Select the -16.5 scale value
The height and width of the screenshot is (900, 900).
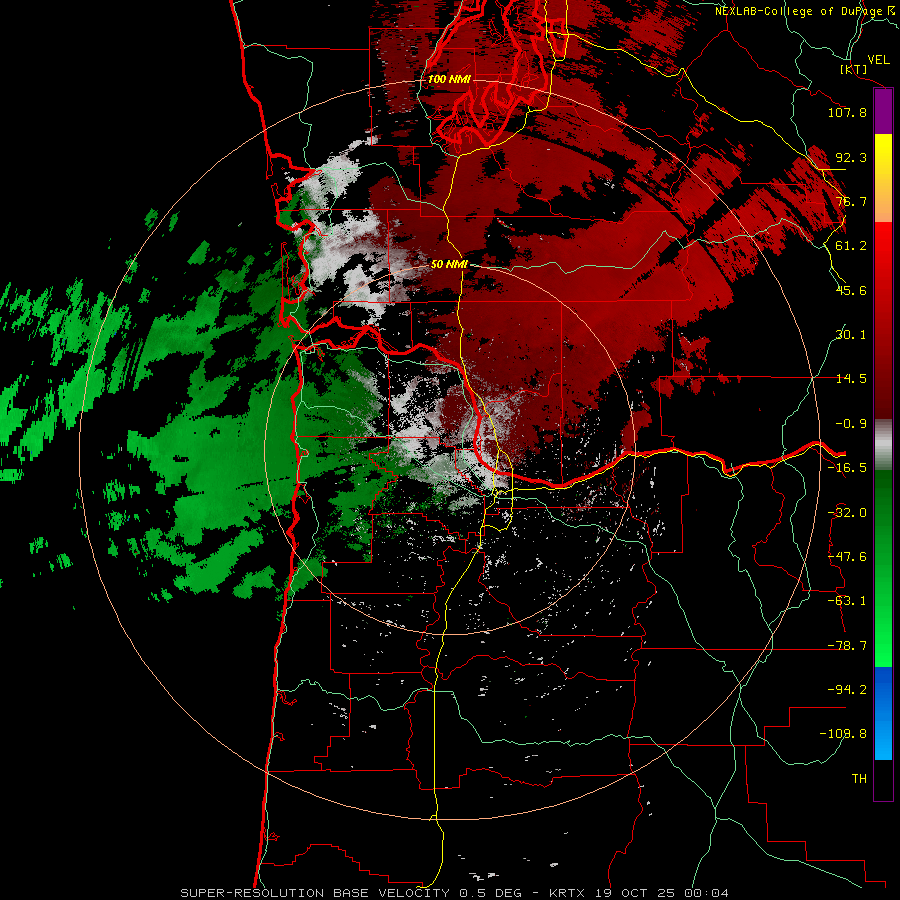tap(847, 468)
